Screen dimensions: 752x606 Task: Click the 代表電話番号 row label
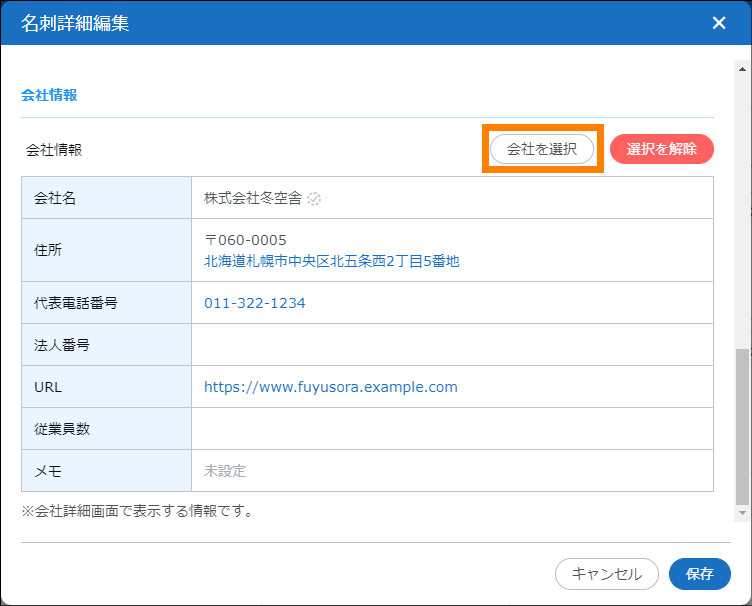click(76, 303)
